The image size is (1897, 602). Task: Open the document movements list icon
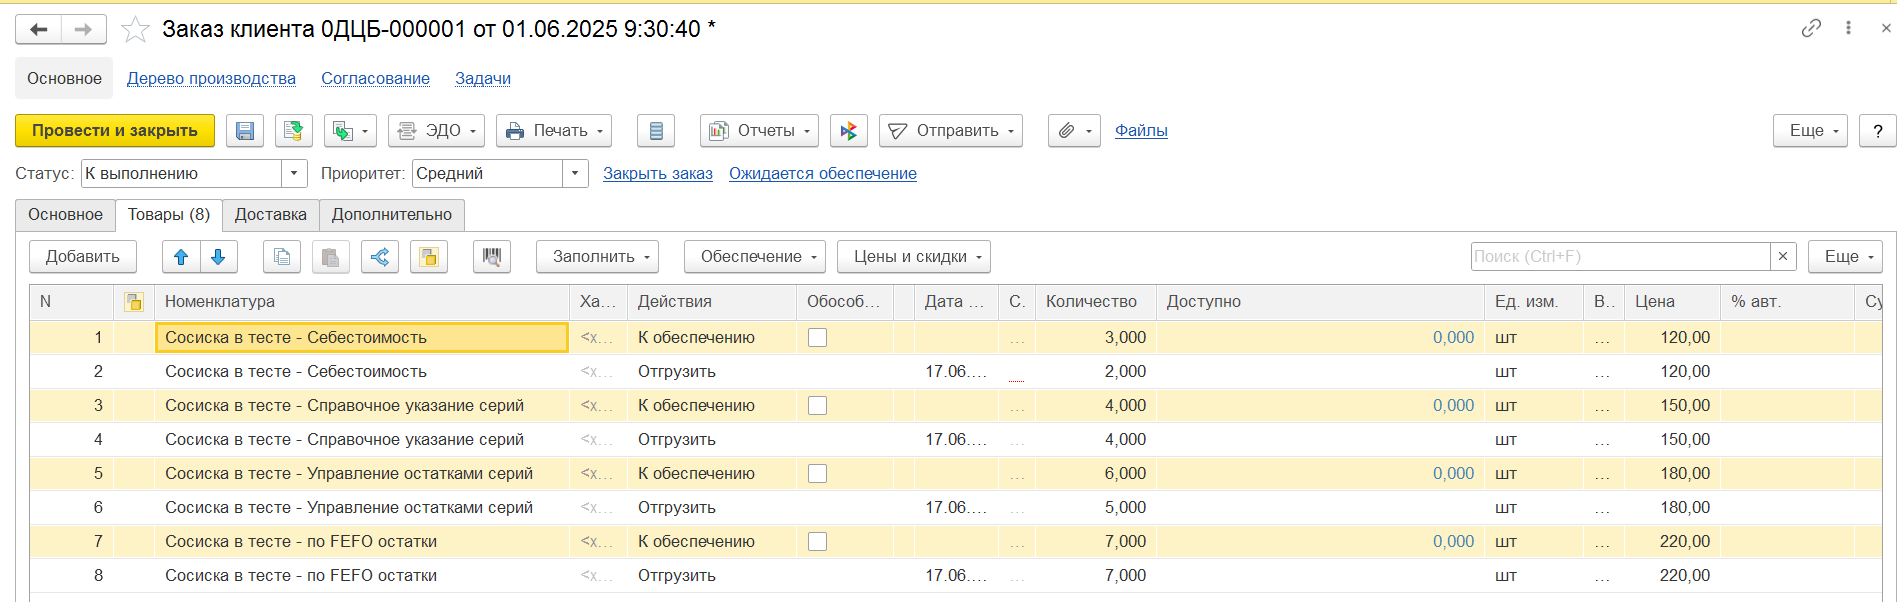coord(656,131)
